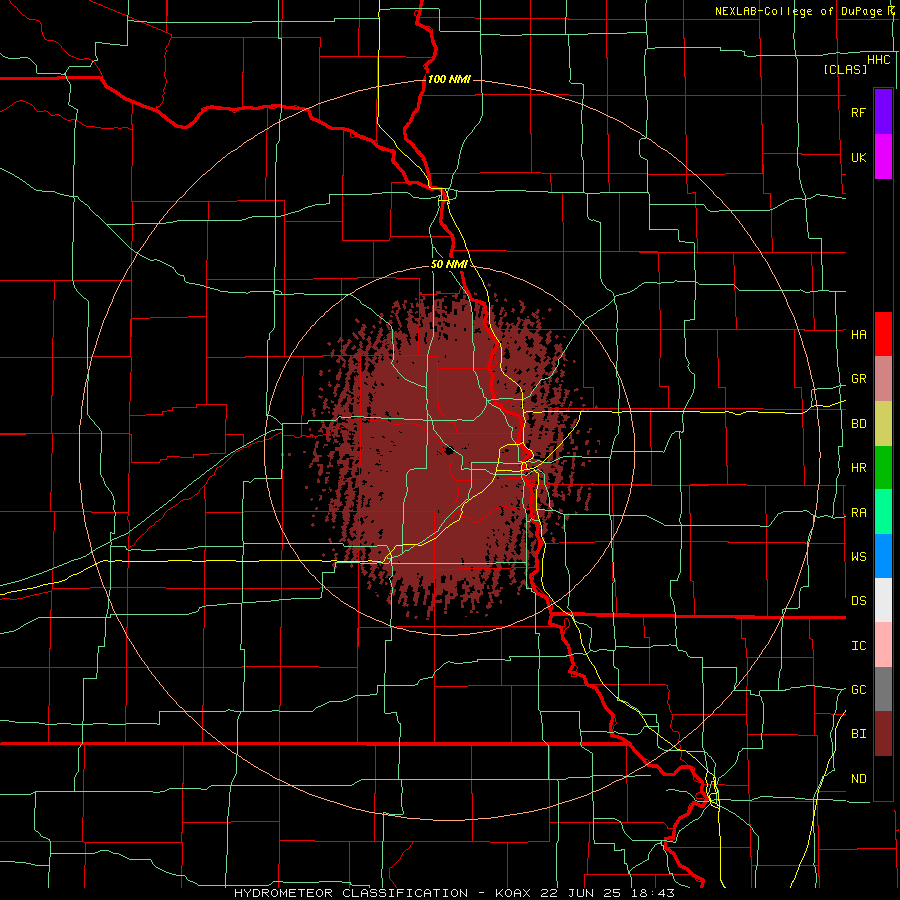
Task: Click the BD legend label
Action: (x=858, y=424)
